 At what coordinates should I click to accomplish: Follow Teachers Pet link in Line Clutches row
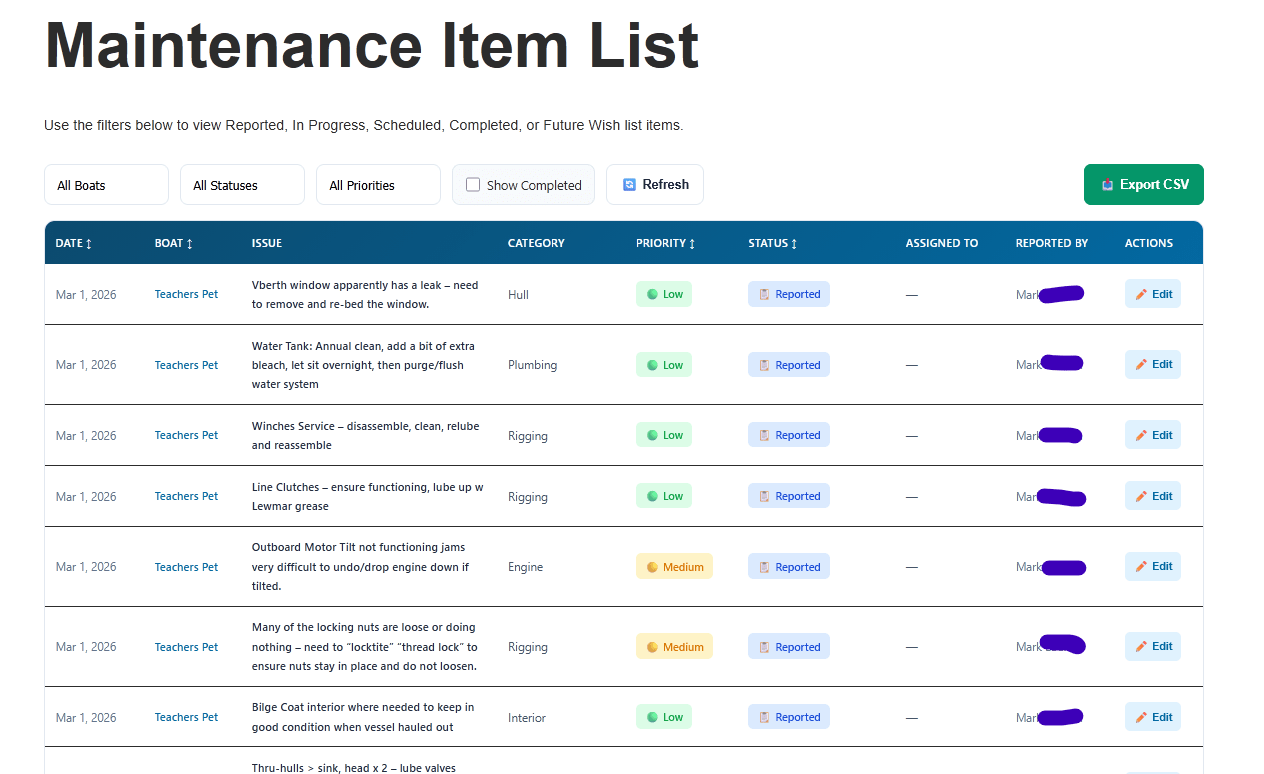[186, 497]
